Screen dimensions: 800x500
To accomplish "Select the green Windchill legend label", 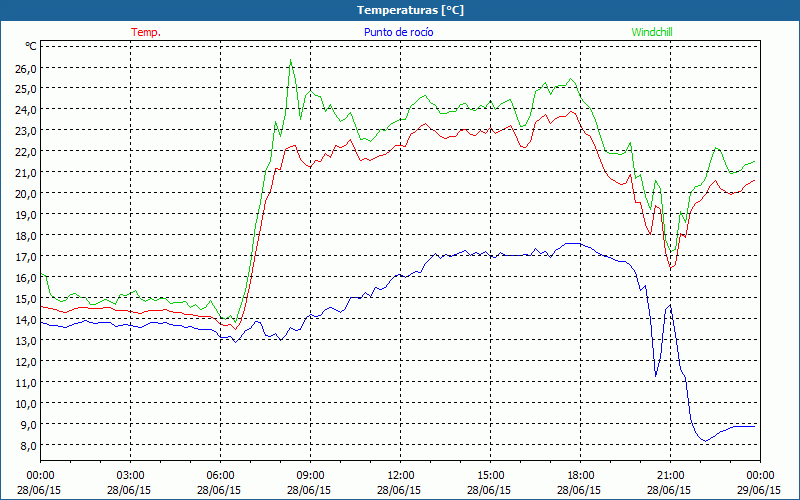I will coord(652,32).
